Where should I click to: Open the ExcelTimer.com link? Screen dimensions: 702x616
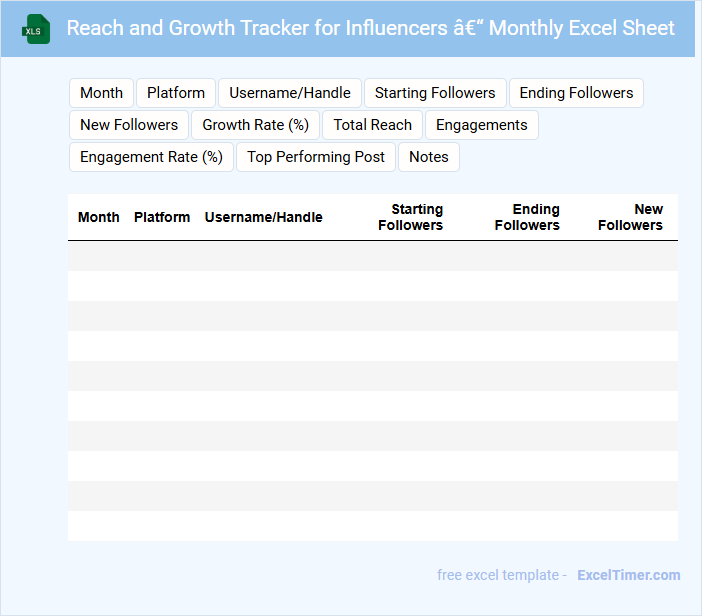click(629, 575)
